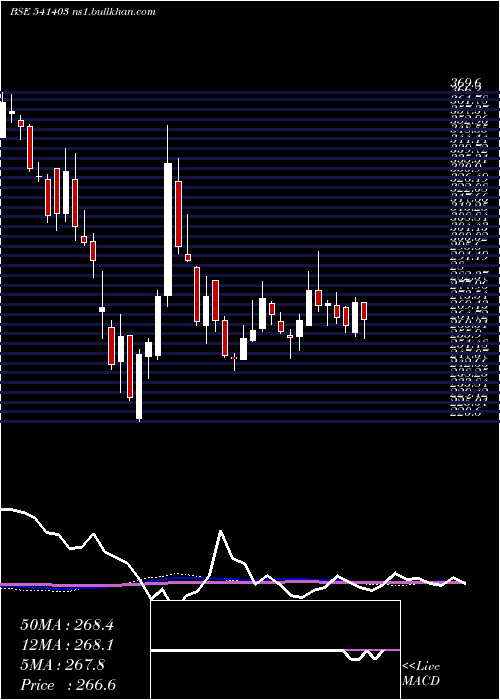500x700 pixels.
Task: Click the 'BSE 541403 ns1.bullkhan.com' header text
Action: click(83, 12)
